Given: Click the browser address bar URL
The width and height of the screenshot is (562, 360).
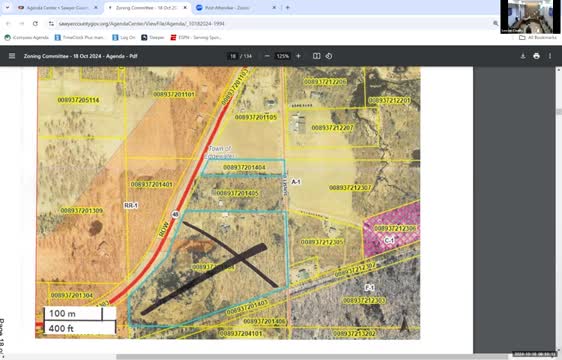Looking at the screenshot, I should [141, 24].
